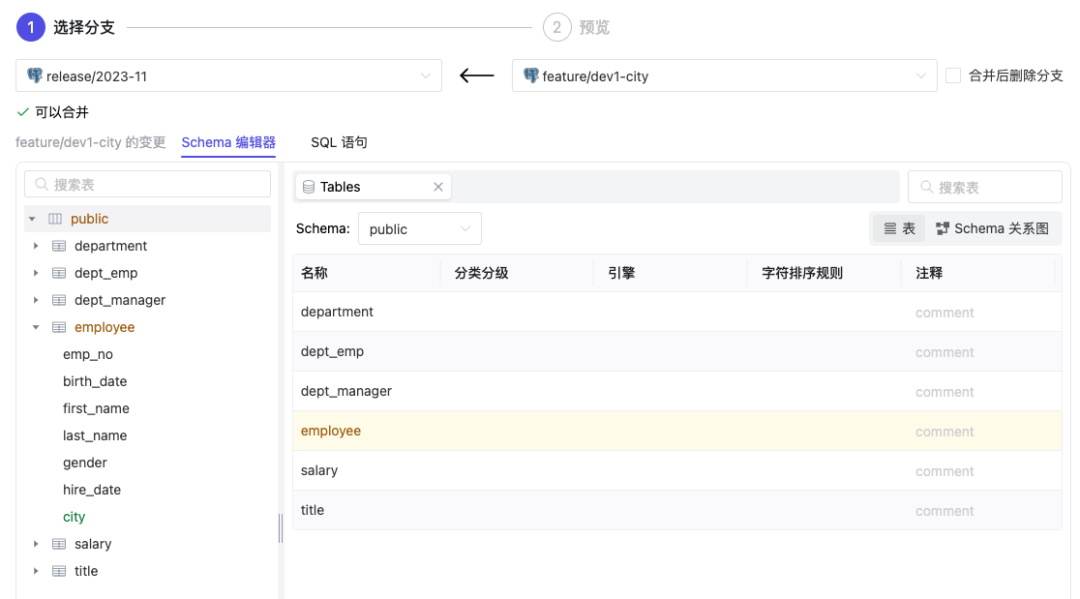Open feature/dev1-city 的变更 tab
Viewport: 1080px width, 599px height.
(x=90, y=143)
